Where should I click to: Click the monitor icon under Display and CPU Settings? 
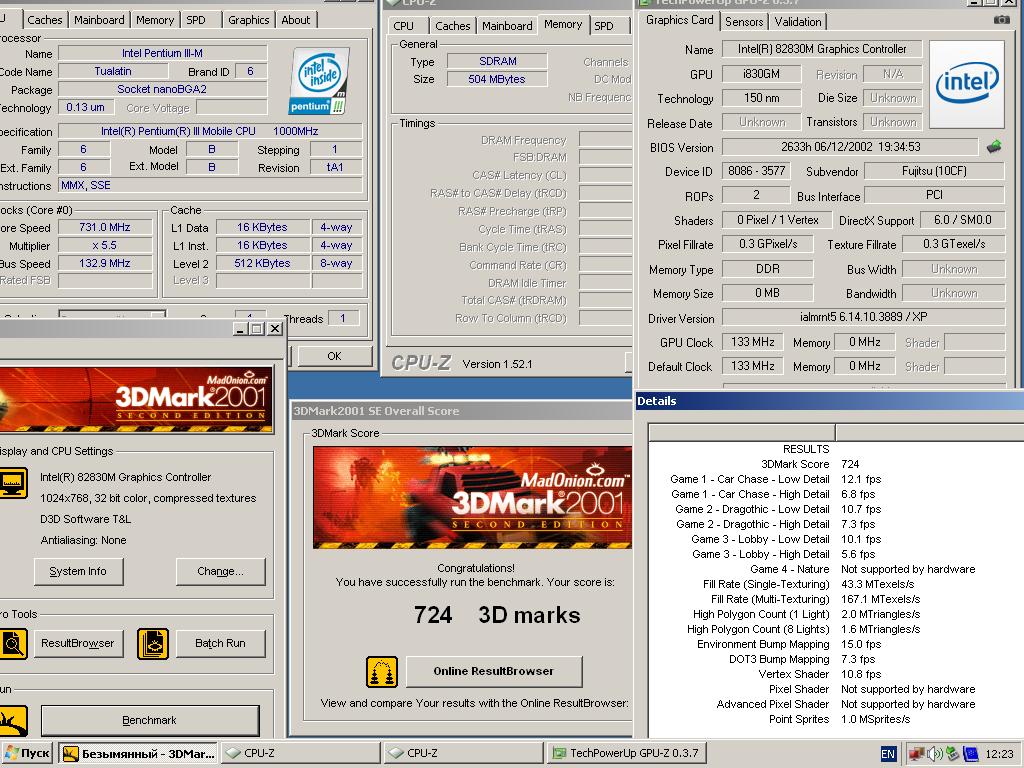(x=12, y=483)
